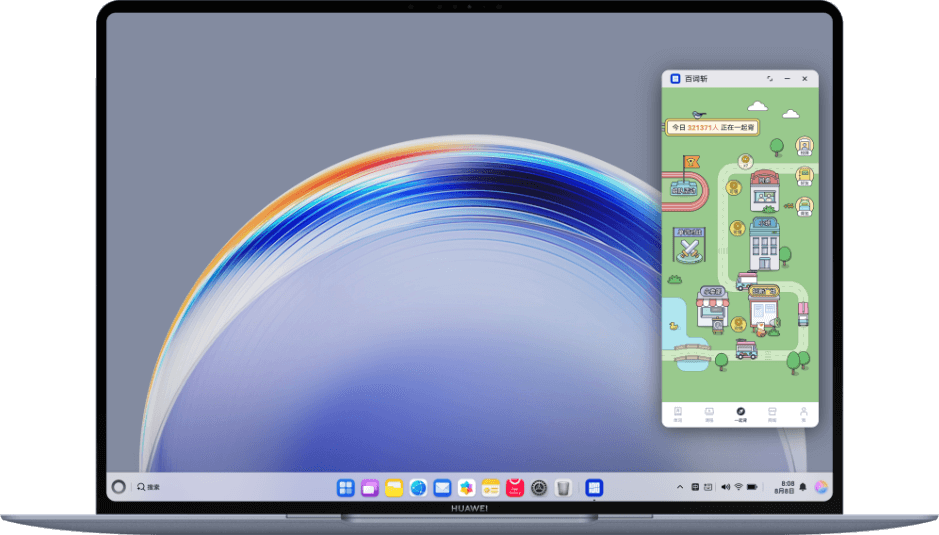Click the pink van near the blue tower
The image size is (939, 535).
point(746,280)
